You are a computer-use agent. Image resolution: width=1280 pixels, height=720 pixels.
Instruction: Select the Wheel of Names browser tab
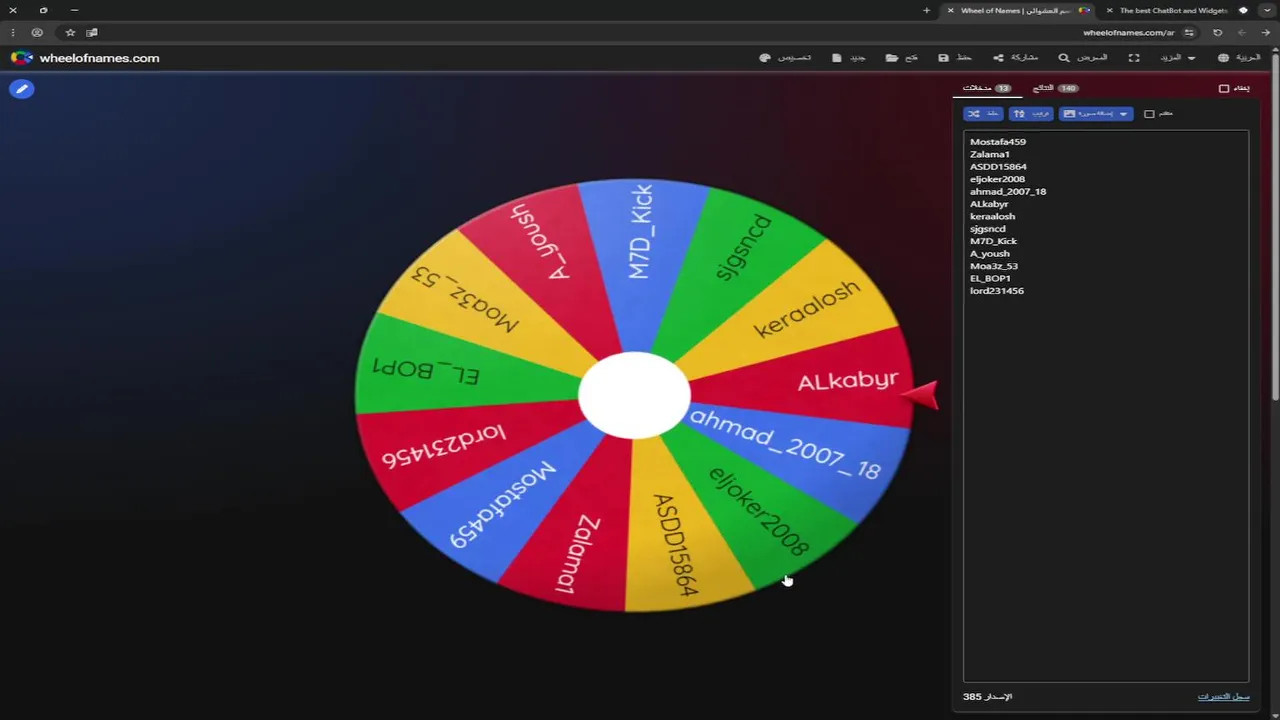(x=1018, y=10)
